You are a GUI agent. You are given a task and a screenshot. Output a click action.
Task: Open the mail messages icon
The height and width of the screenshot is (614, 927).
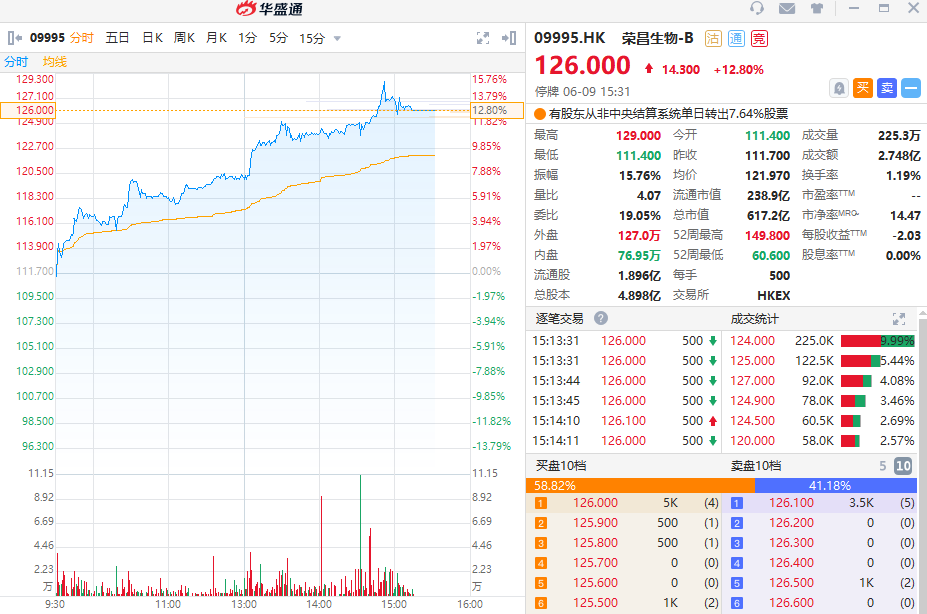coord(787,8)
